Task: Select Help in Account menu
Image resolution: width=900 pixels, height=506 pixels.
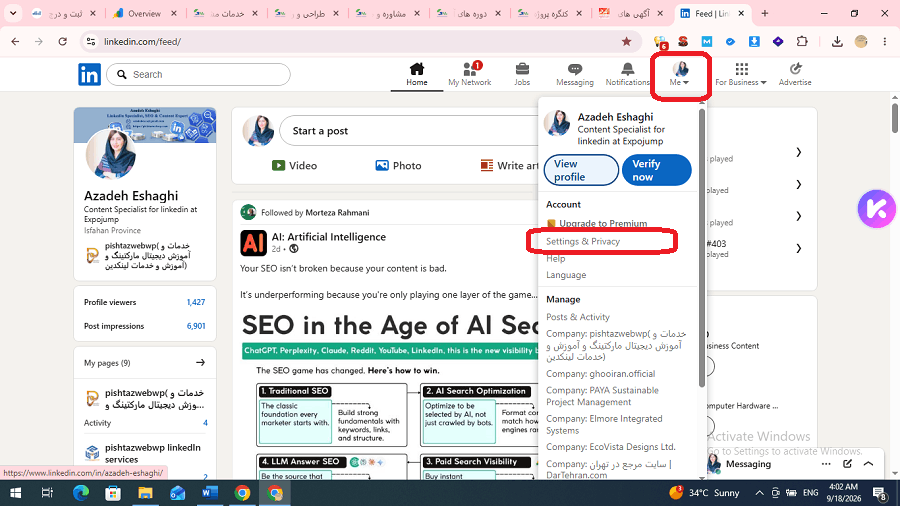Action: tap(556, 258)
